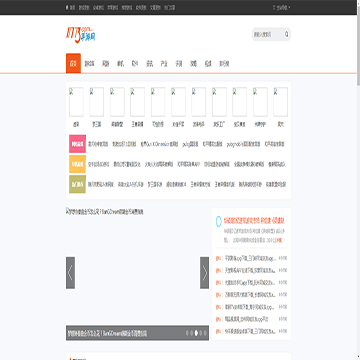Go to next carousel slide arrow

tap(204, 273)
